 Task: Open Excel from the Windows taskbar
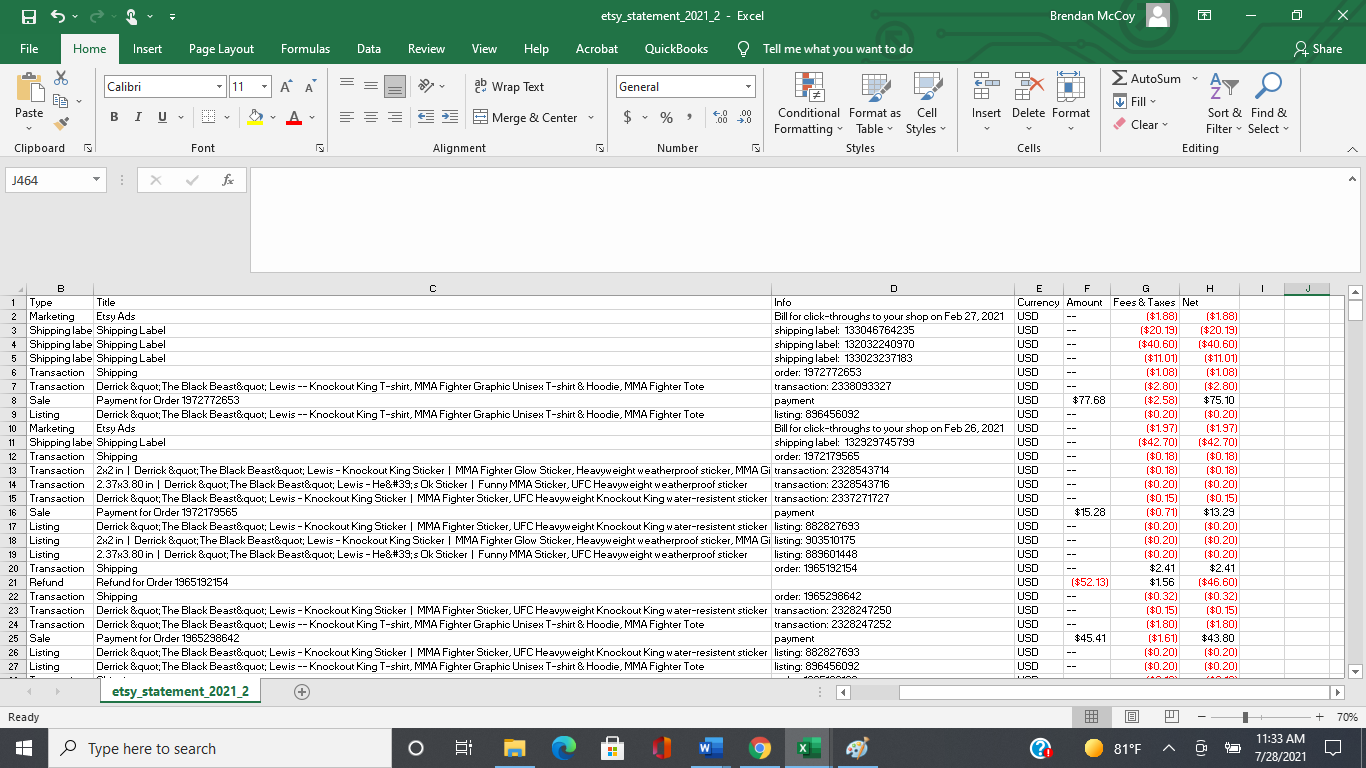809,748
